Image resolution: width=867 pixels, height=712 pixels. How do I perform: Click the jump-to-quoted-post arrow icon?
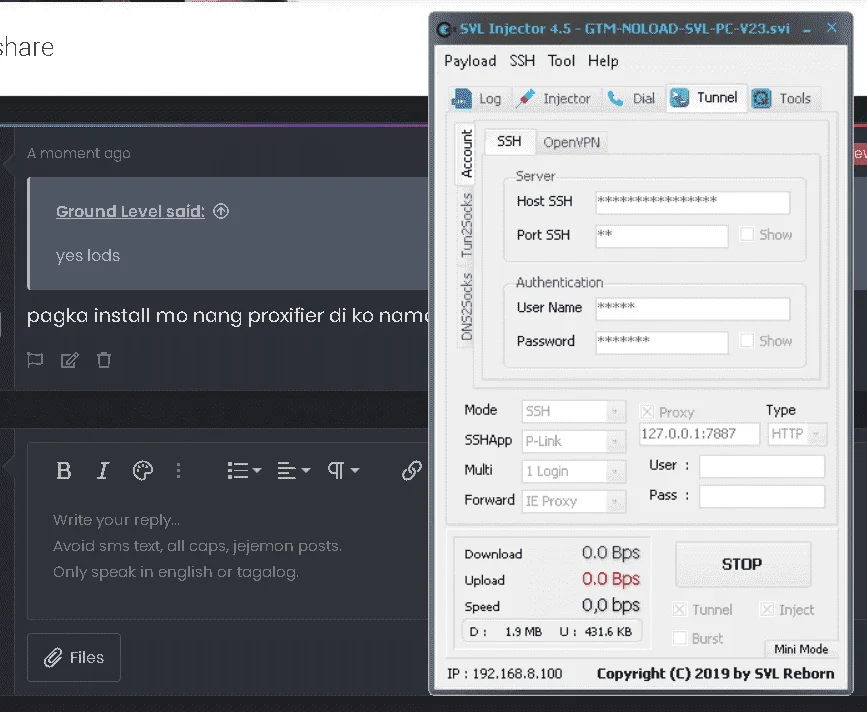[x=221, y=211]
